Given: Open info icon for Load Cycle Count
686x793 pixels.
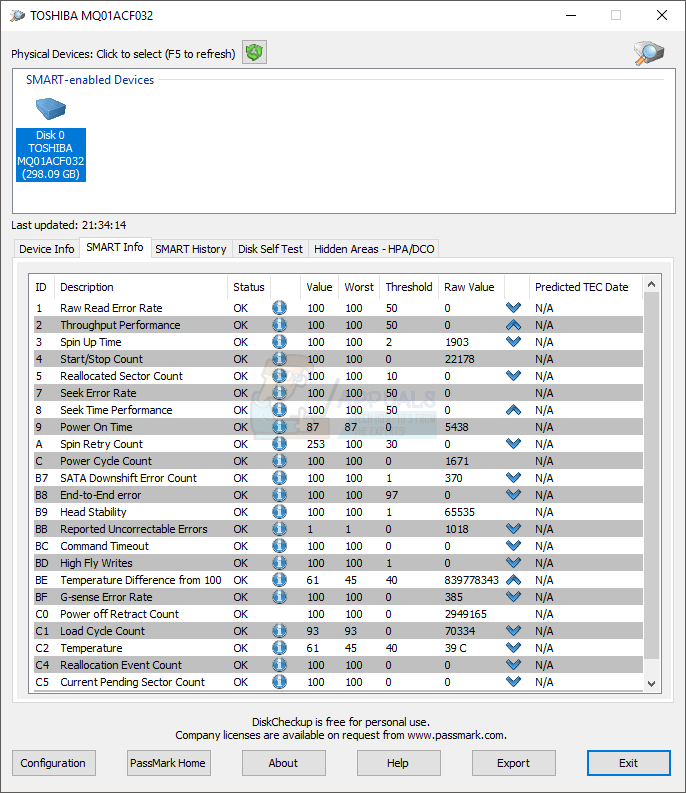Looking at the screenshot, I should [x=279, y=631].
